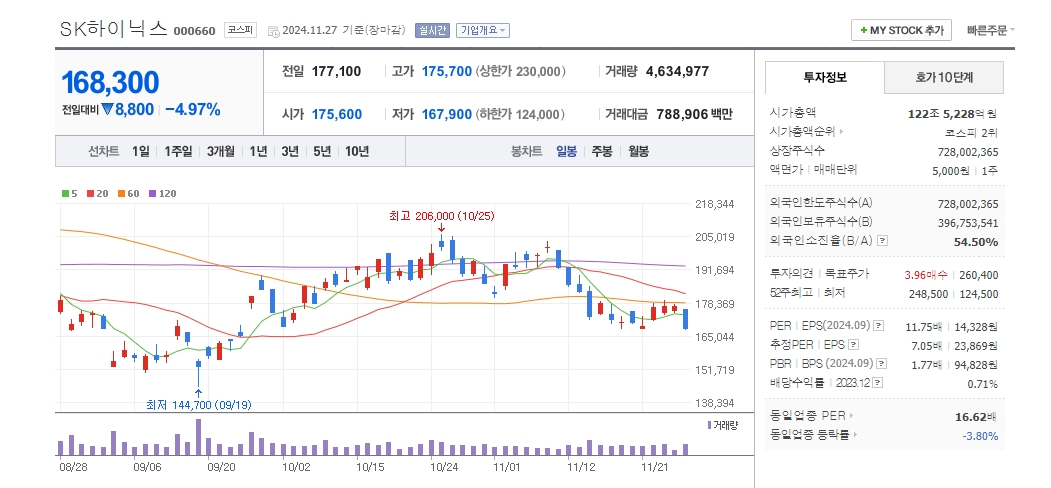Select the 1주일 line chart period
The height and width of the screenshot is (488, 1051).
point(178,151)
